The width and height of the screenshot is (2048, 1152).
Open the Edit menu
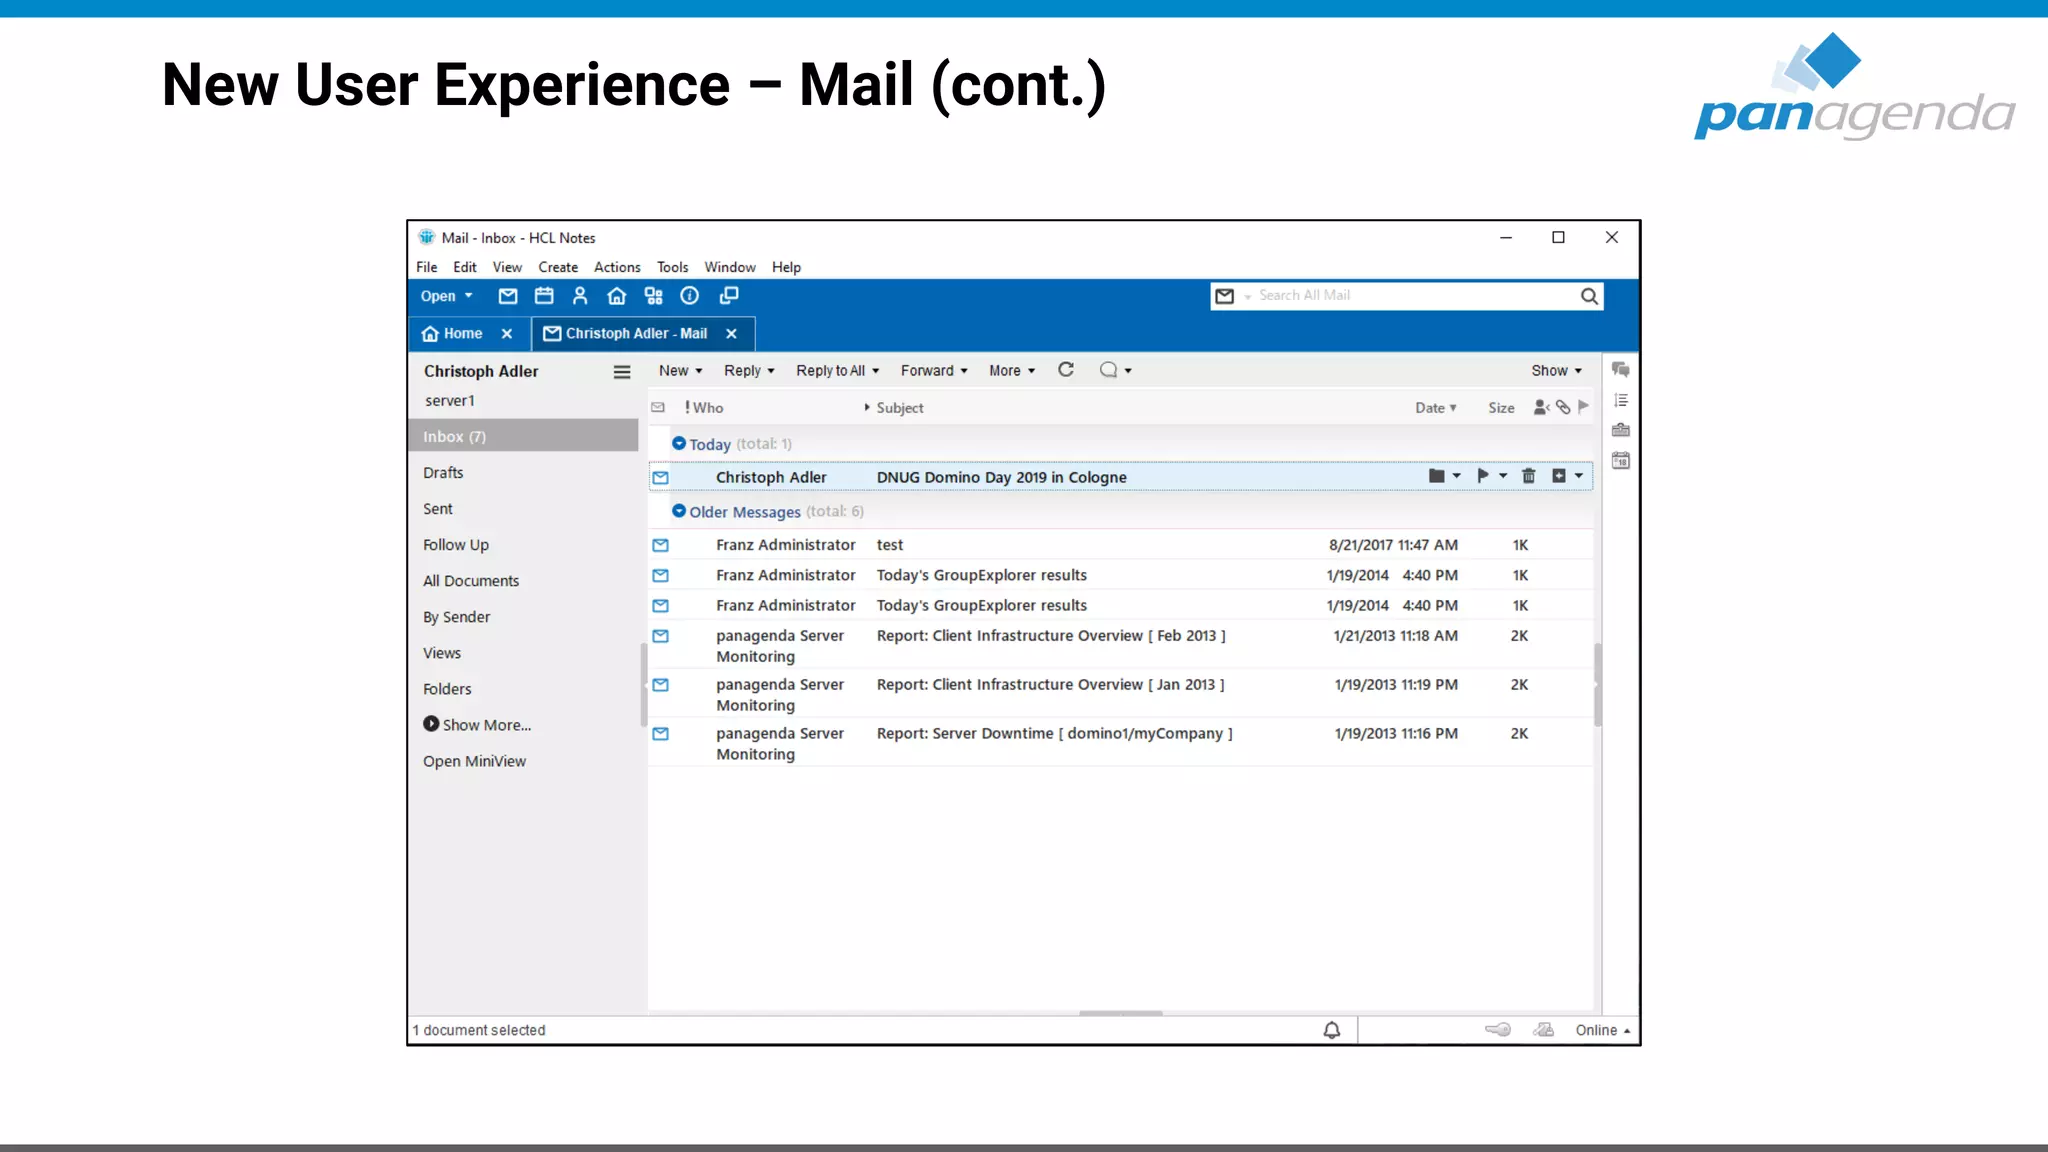pos(465,267)
